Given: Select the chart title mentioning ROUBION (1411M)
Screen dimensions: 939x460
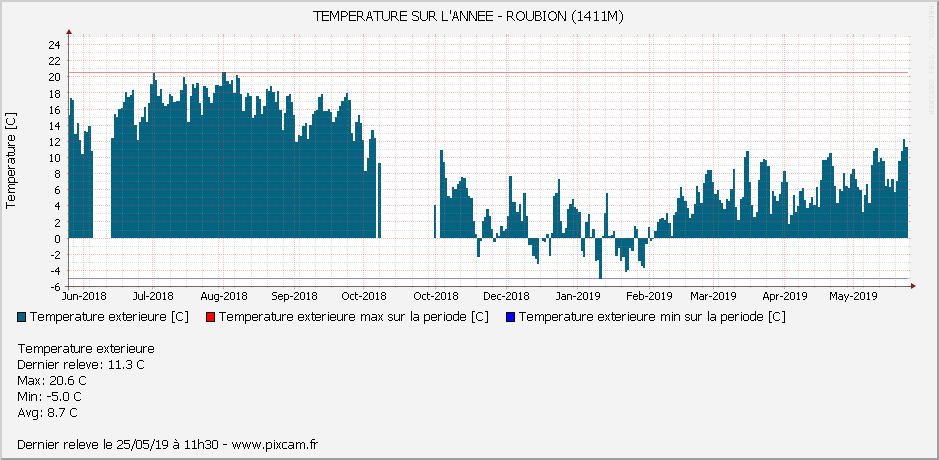Looking at the screenshot, I should [x=469, y=17].
